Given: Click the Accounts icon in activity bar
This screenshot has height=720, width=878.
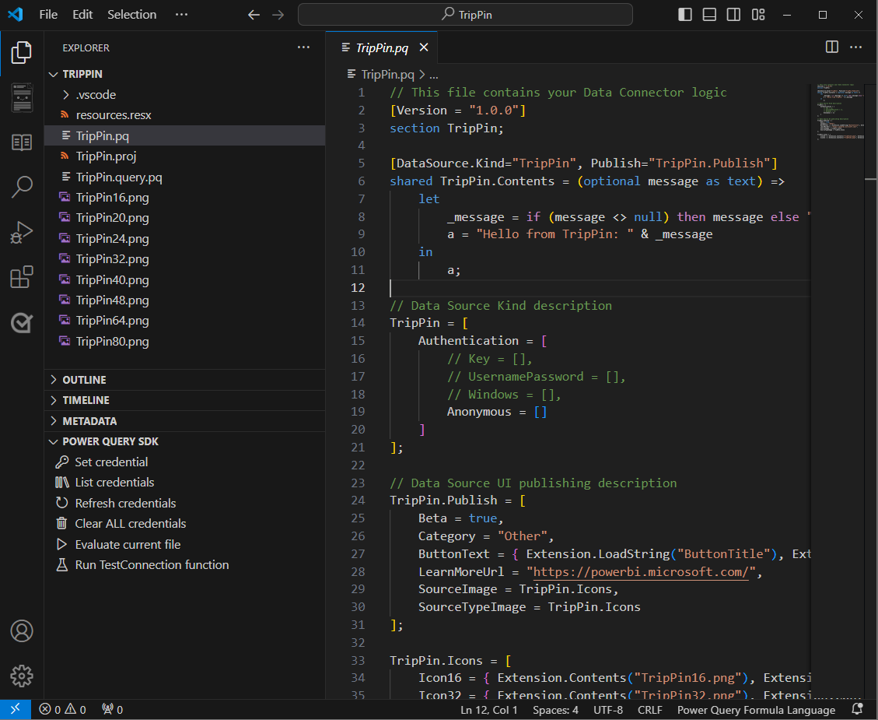Looking at the screenshot, I should 21,631.
